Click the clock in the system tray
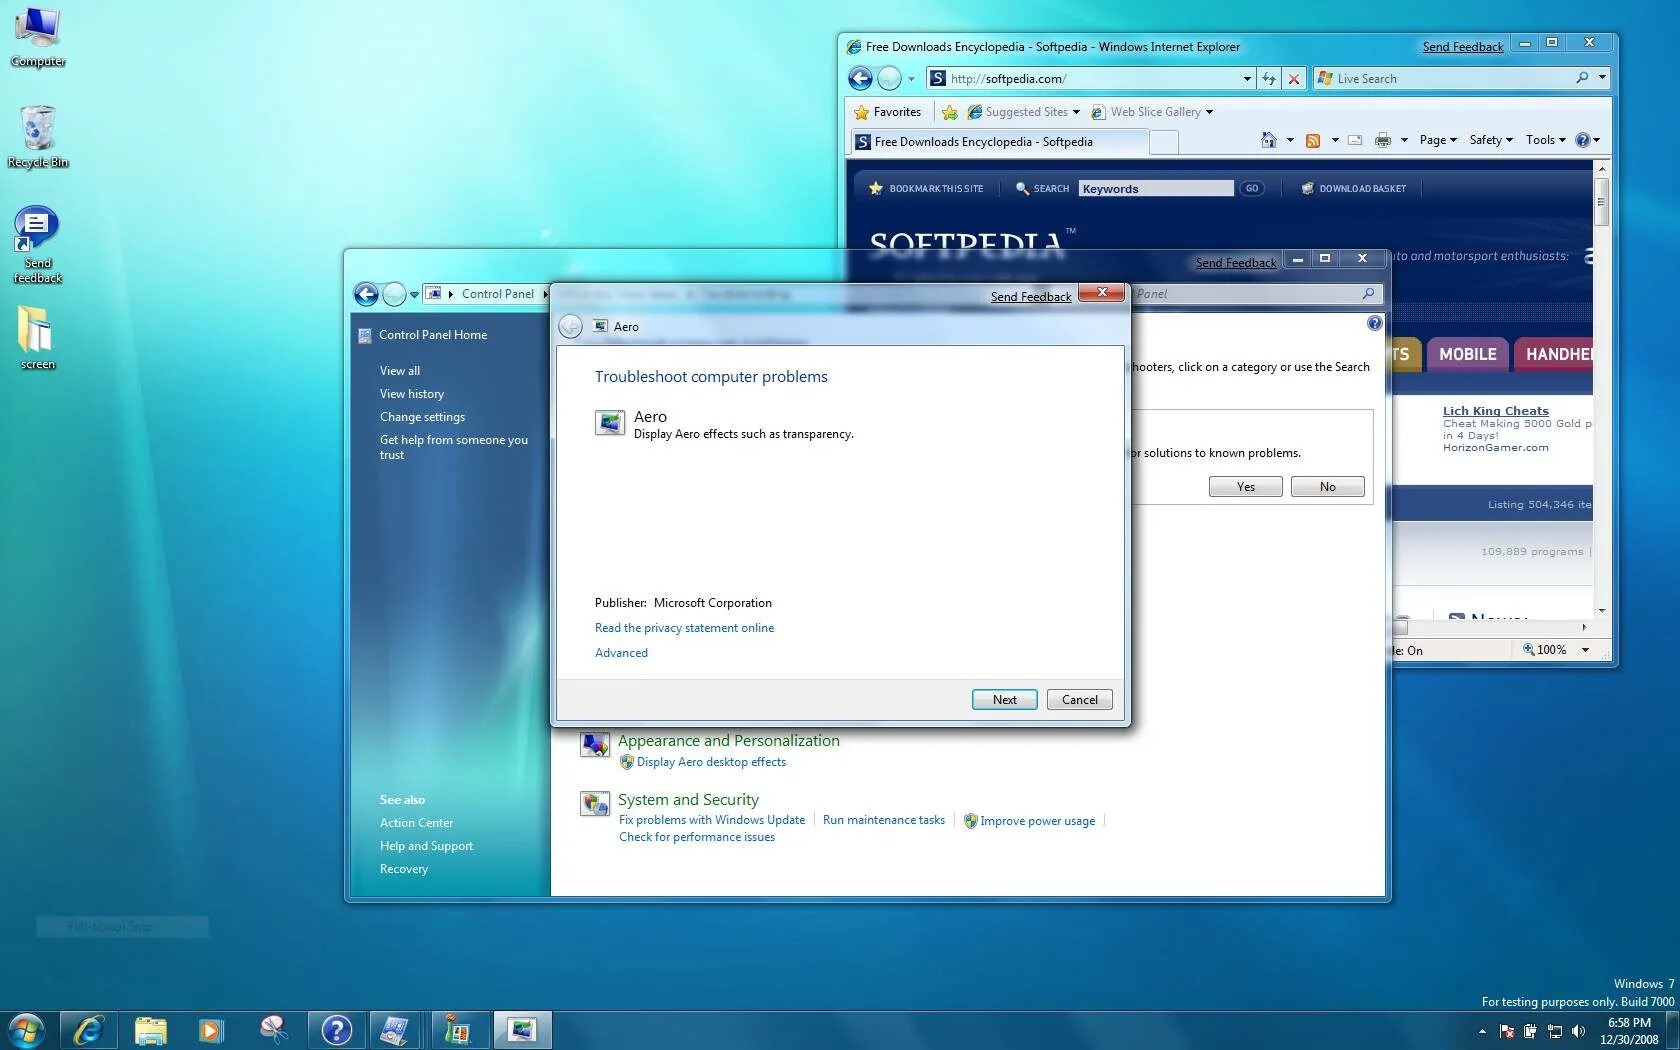This screenshot has height=1050, width=1680. point(1629,1031)
